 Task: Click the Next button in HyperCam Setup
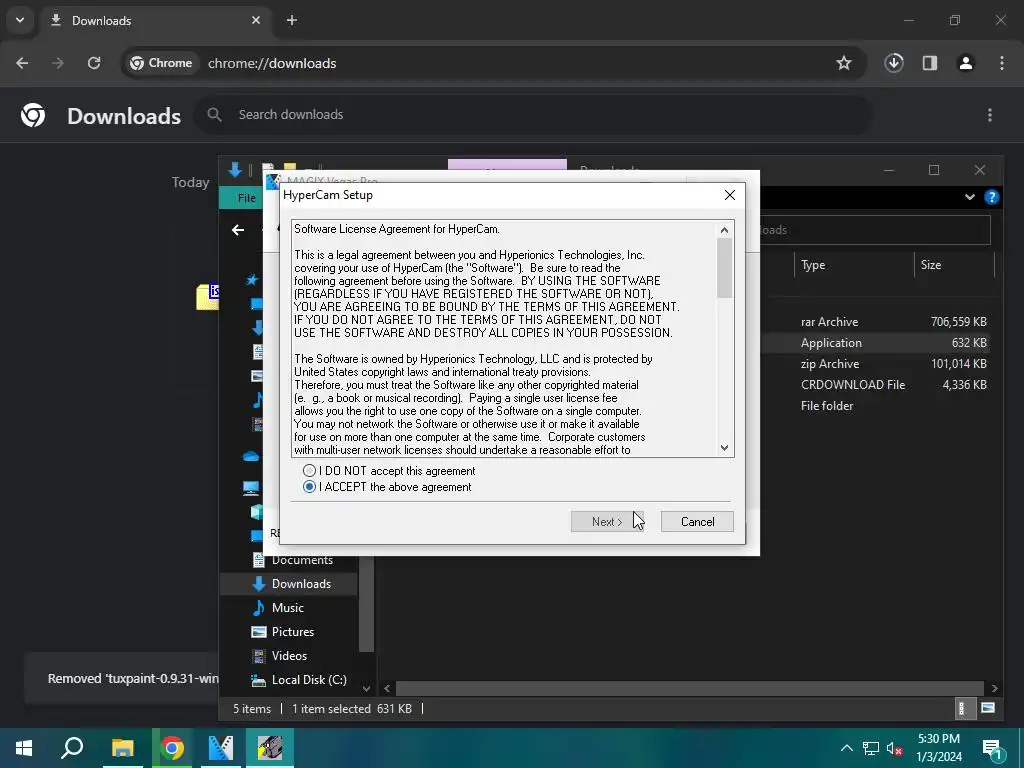(607, 522)
